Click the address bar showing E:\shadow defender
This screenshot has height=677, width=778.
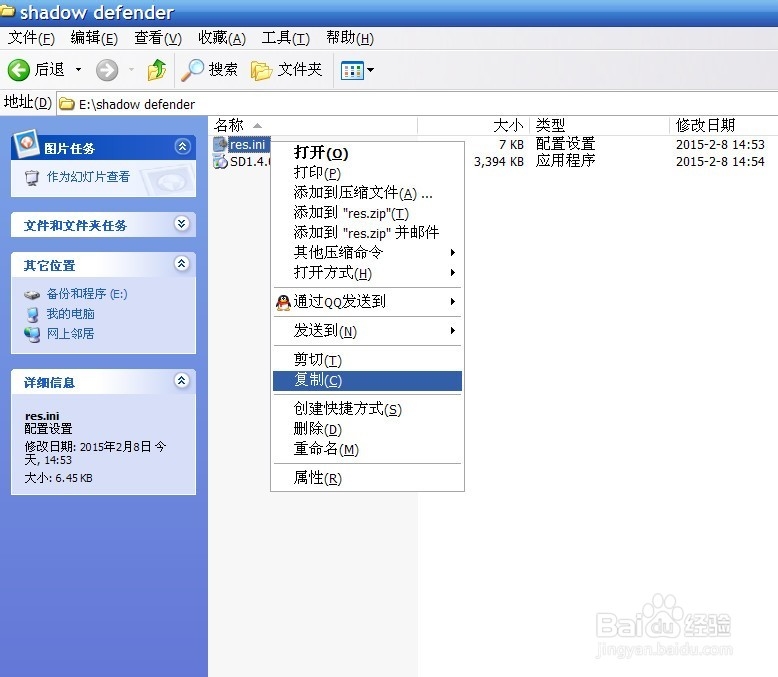tap(417, 104)
